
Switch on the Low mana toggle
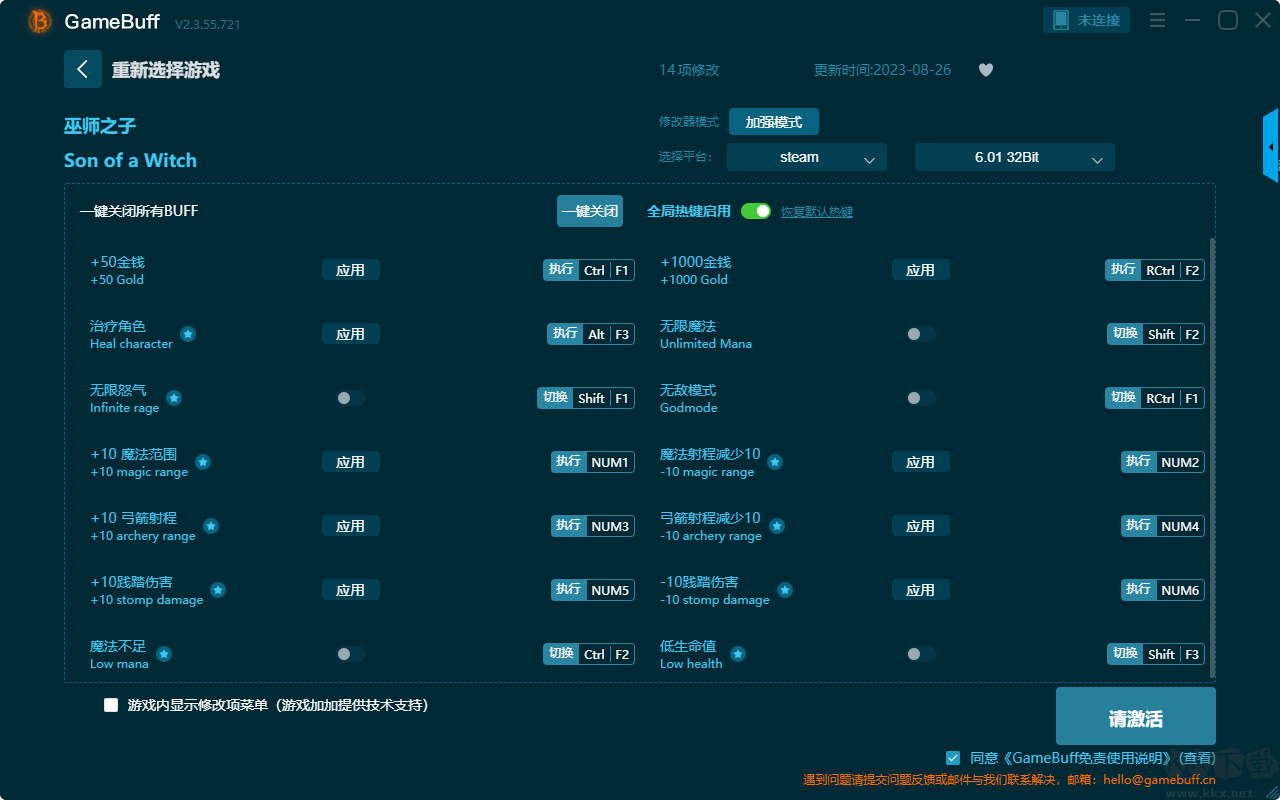pos(351,654)
